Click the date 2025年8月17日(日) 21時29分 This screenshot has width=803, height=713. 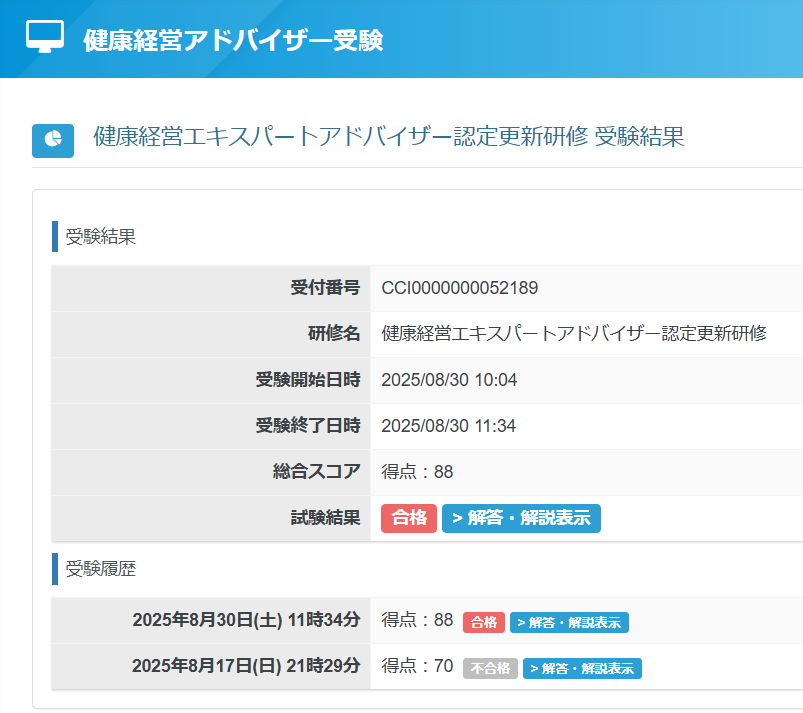pyautogui.click(x=246, y=666)
